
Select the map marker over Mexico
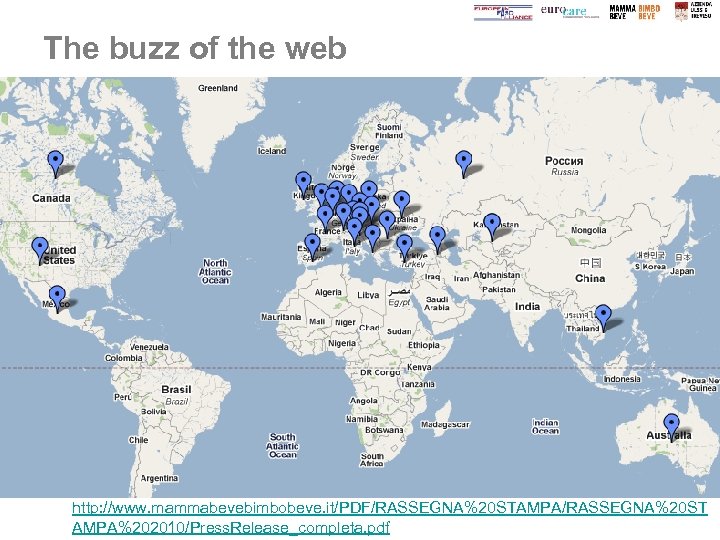click(x=57, y=299)
